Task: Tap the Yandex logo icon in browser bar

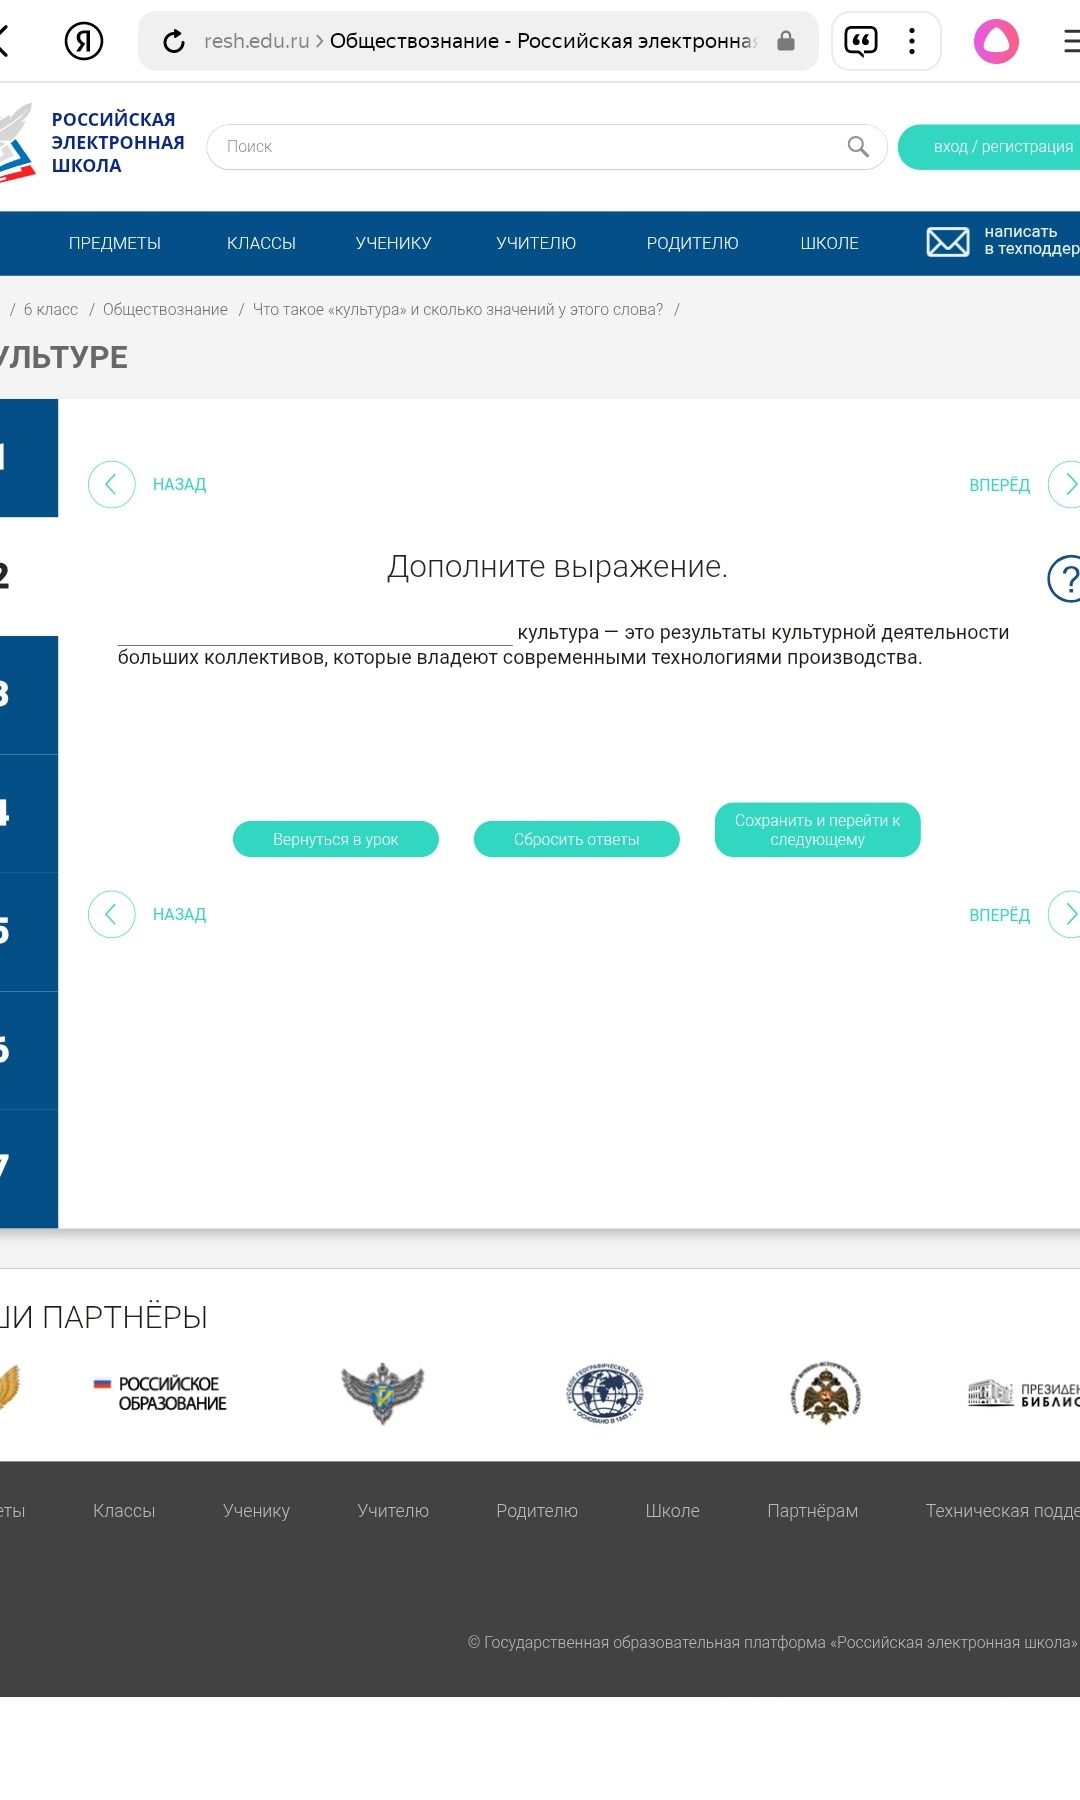Action: tap(84, 41)
